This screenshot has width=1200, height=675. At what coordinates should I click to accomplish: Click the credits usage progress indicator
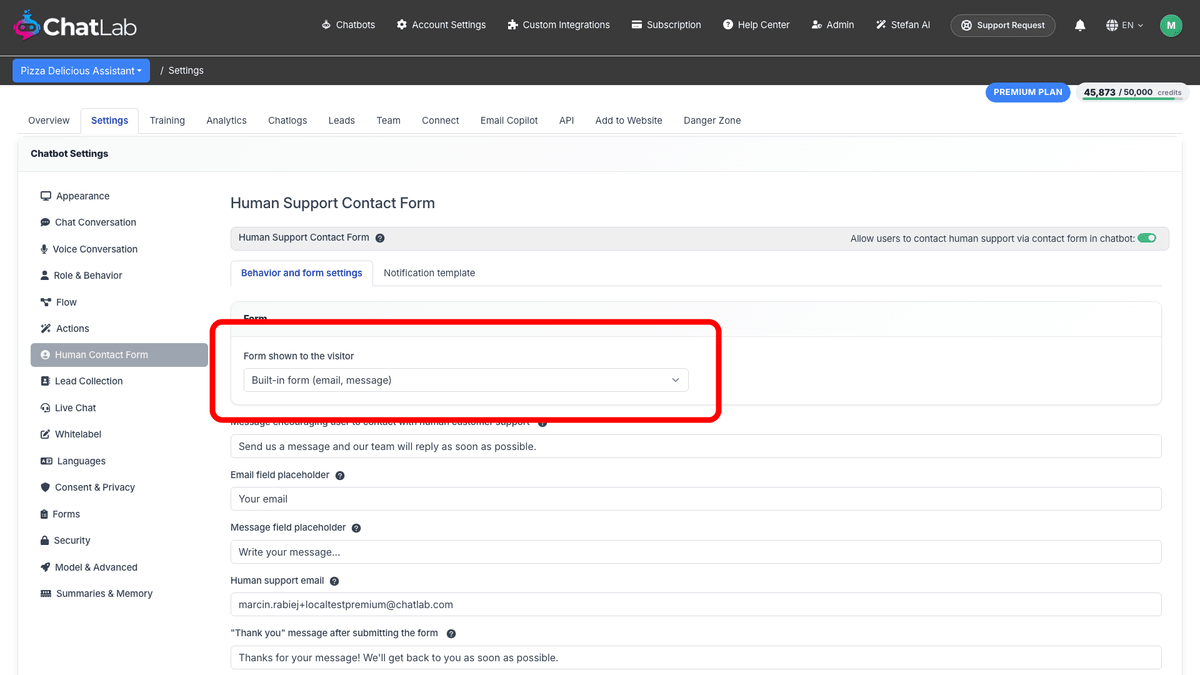tap(1133, 93)
